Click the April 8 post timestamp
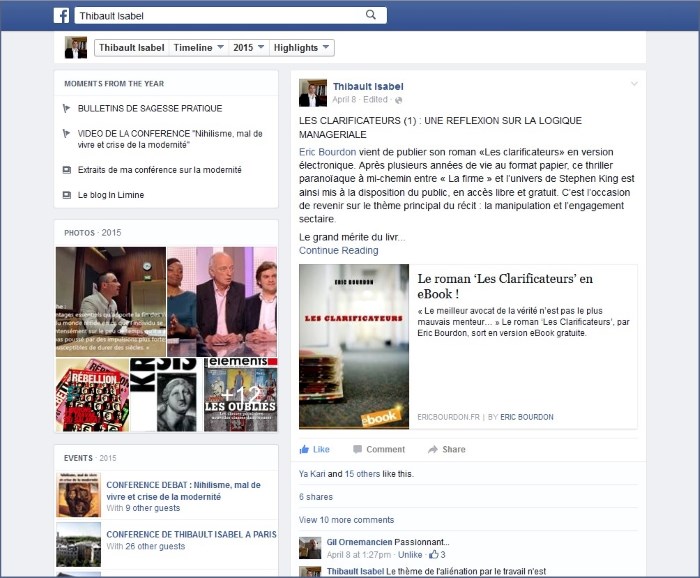Viewport: 700px width, 578px height. click(344, 100)
